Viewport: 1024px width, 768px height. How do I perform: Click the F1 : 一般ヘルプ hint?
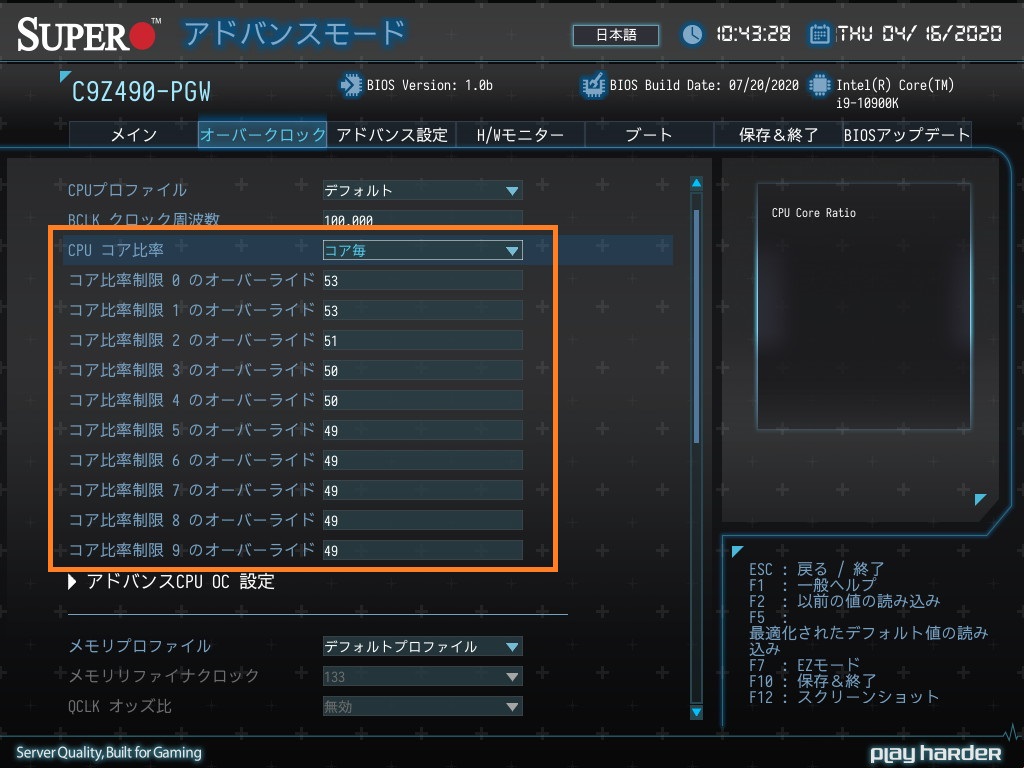tap(812, 584)
